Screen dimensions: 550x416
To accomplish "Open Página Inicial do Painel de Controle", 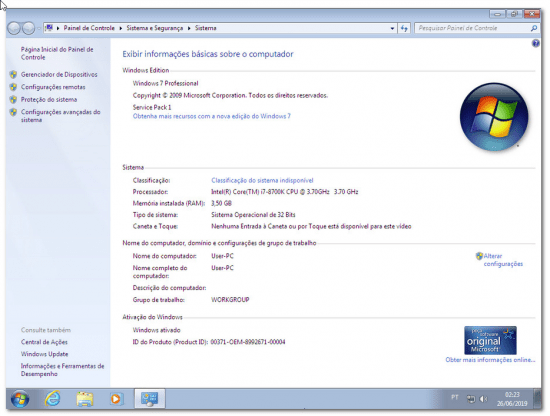I will click(57, 53).
